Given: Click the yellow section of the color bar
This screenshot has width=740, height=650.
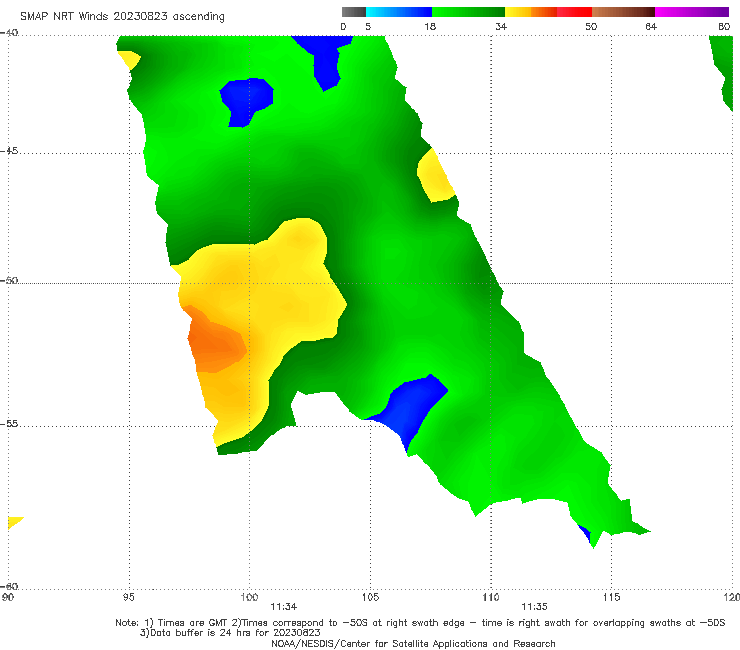Looking at the screenshot, I should coord(518,12).
